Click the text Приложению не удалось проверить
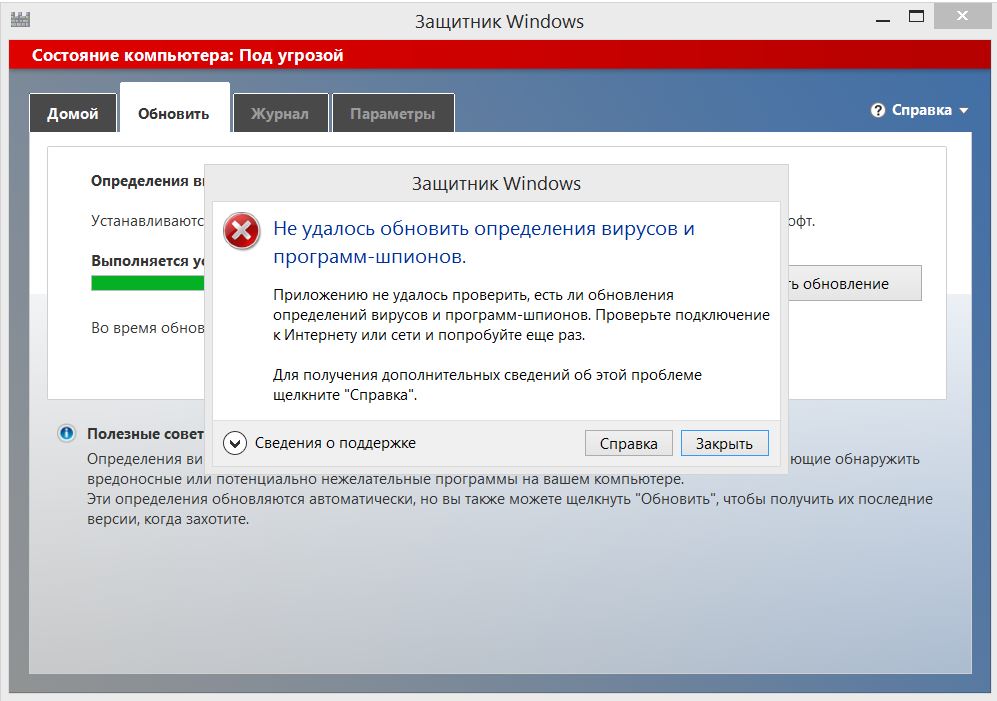 [521, 314]
